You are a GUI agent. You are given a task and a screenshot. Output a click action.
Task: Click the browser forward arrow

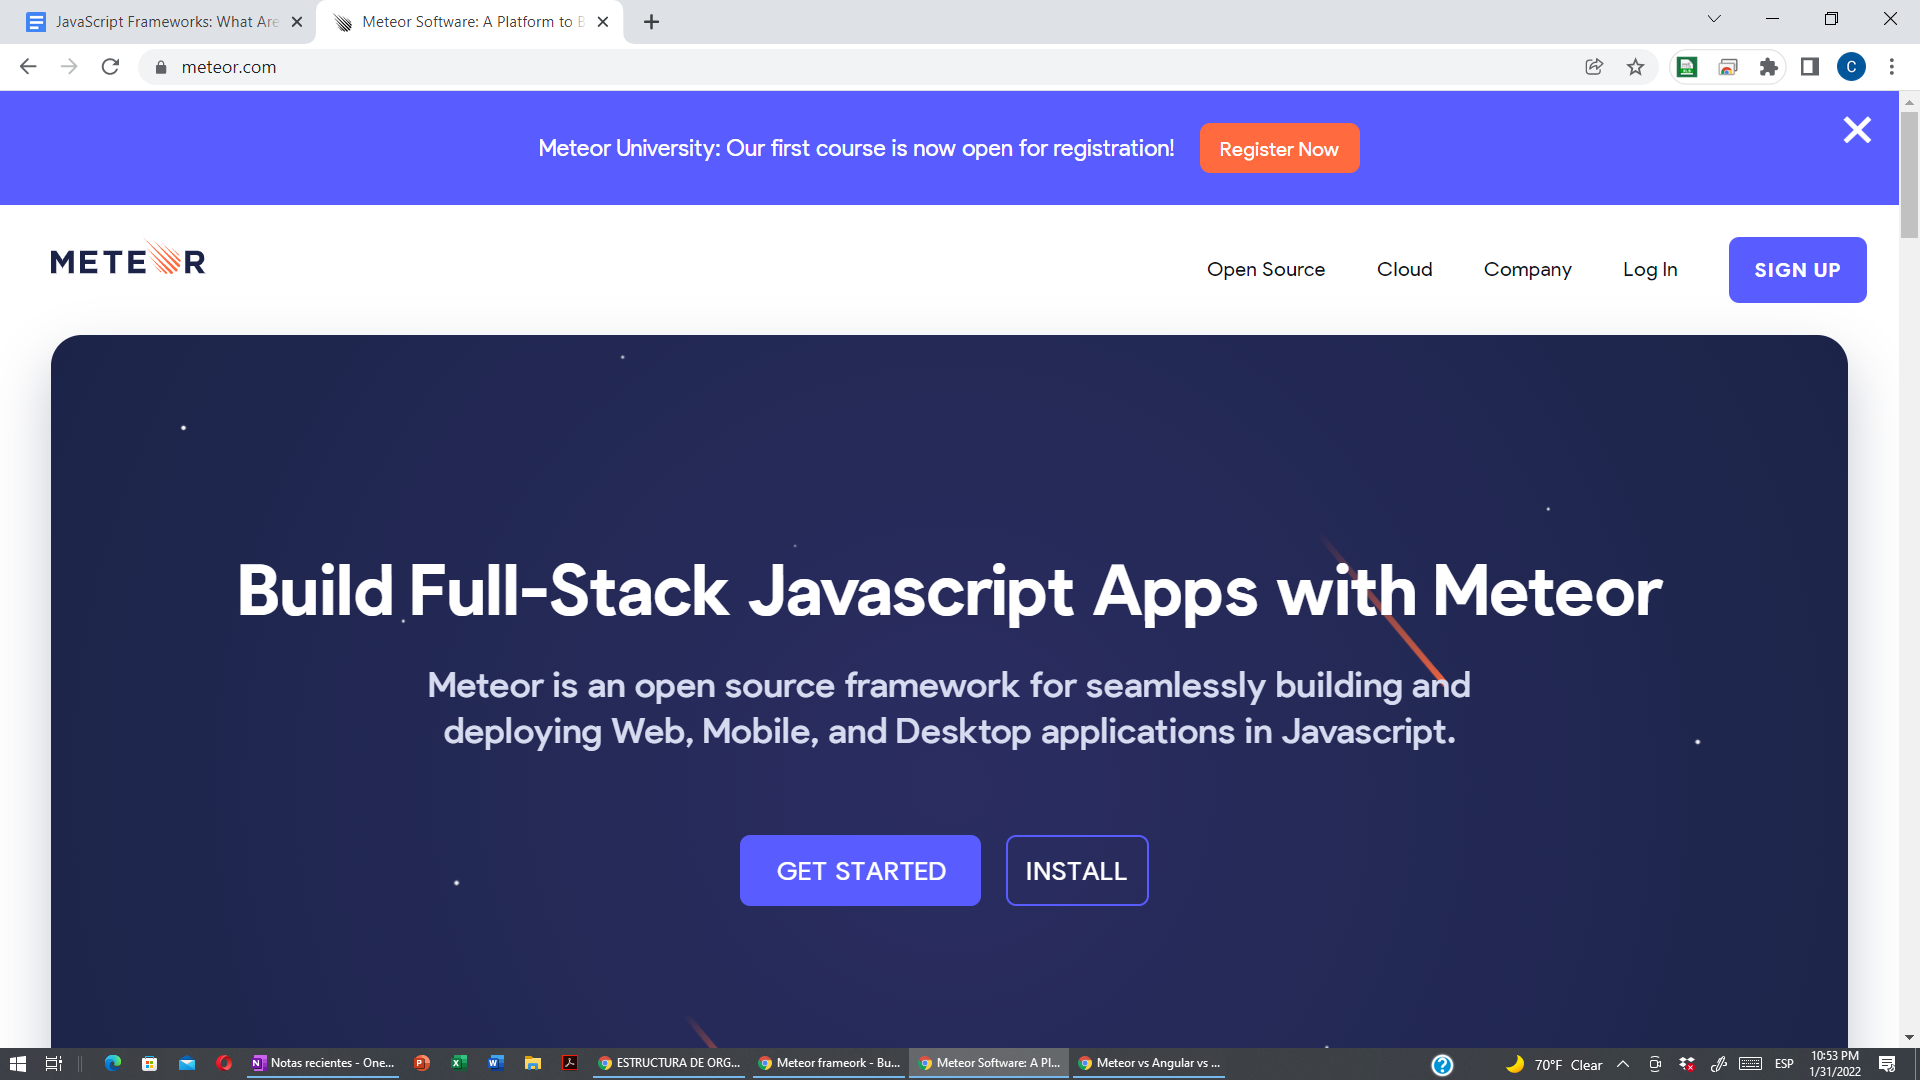69,67
